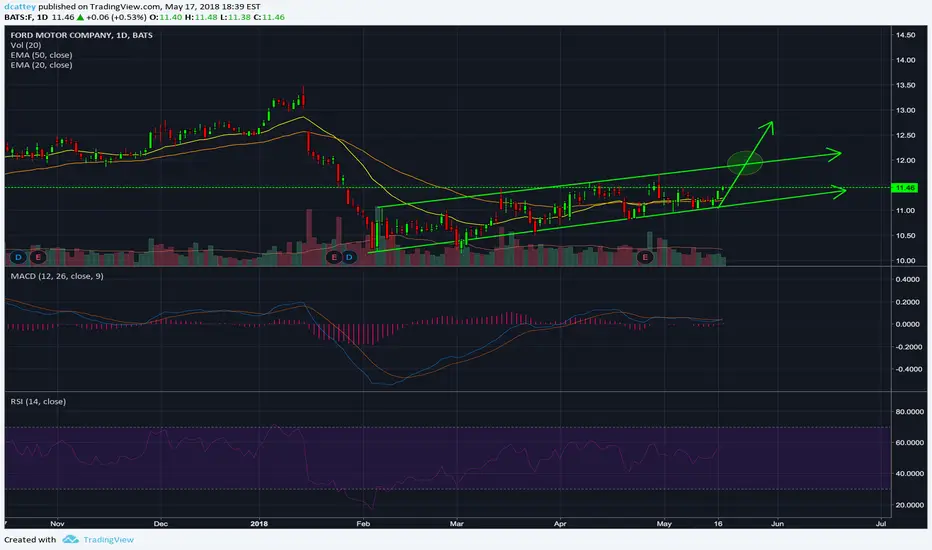Click the C:11.46 close value in header
Image resolution: width=932 pixels, height=550 pixels.
pos(269,17)
